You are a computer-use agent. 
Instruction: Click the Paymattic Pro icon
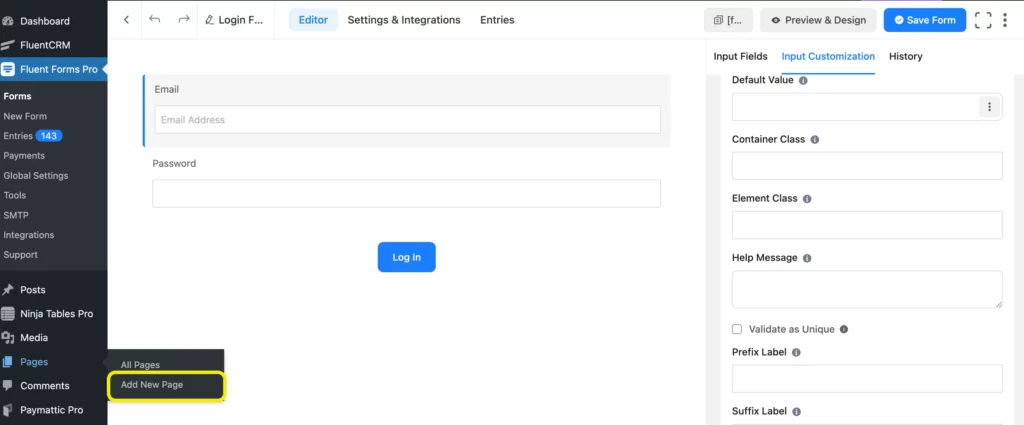click(8, 410)
